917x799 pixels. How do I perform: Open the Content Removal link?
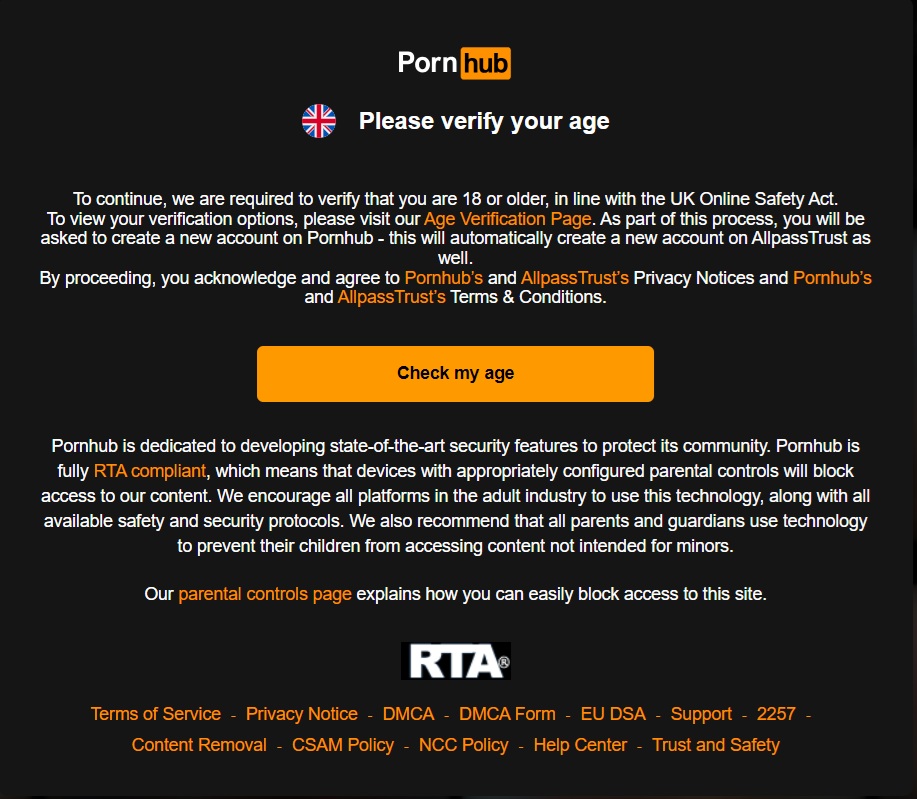tap(199, 745)
